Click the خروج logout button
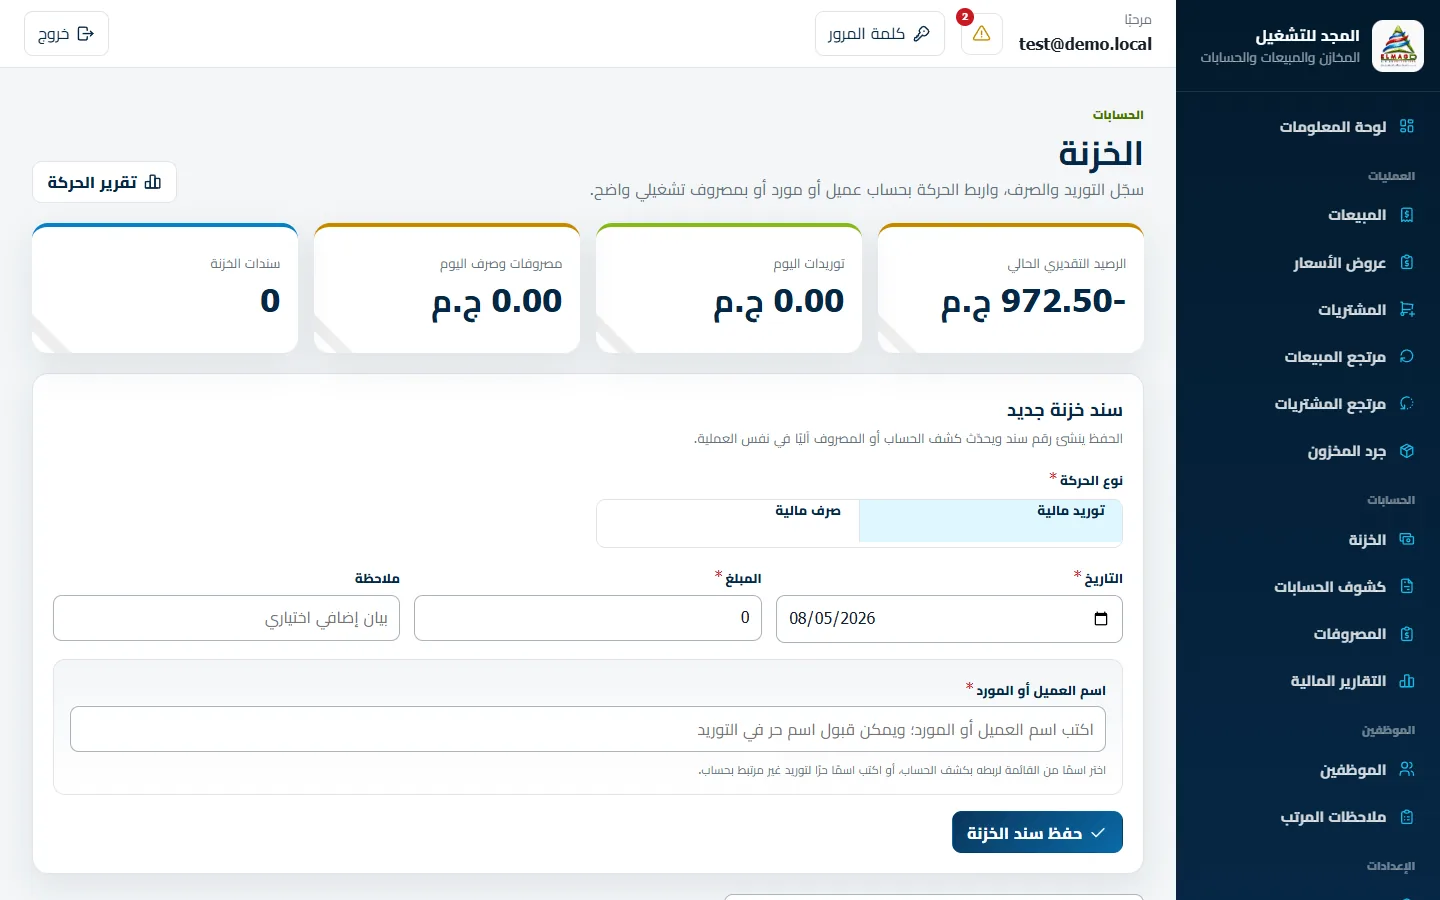This screenshot has height=900, width=1440. click(66, 34)
